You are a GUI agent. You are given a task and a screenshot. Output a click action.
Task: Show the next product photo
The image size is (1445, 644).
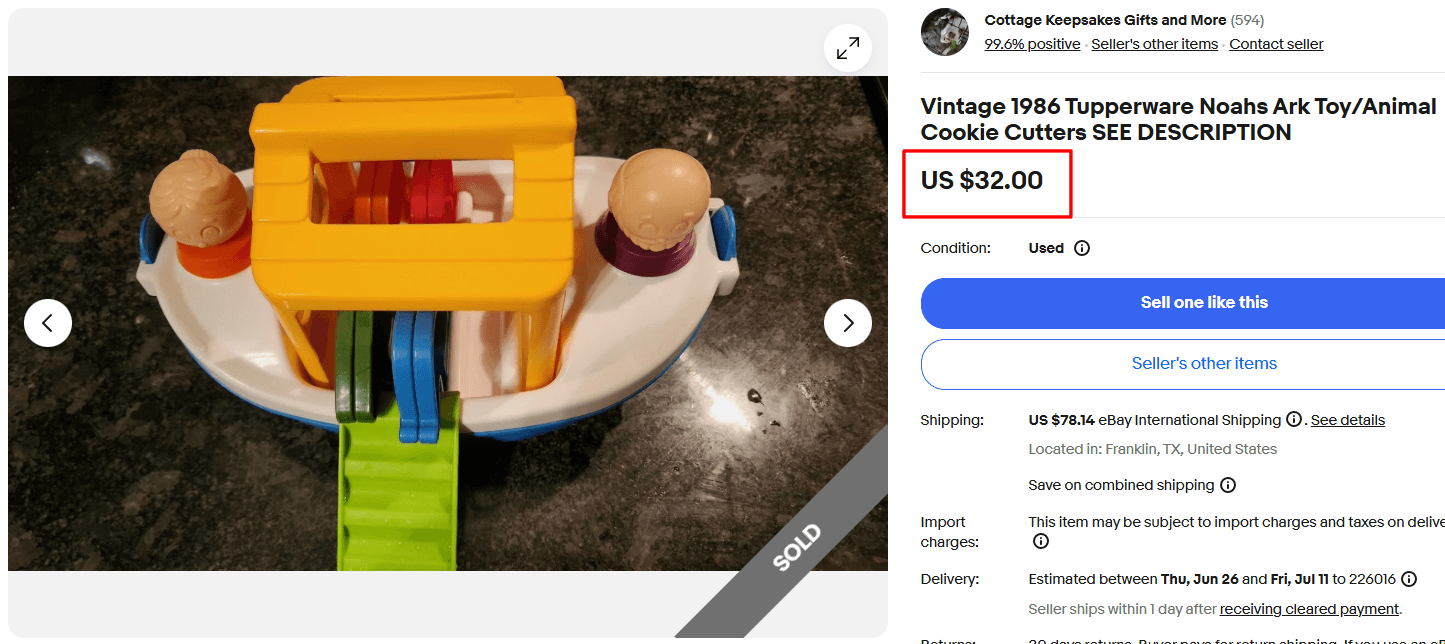click(847, 322)
